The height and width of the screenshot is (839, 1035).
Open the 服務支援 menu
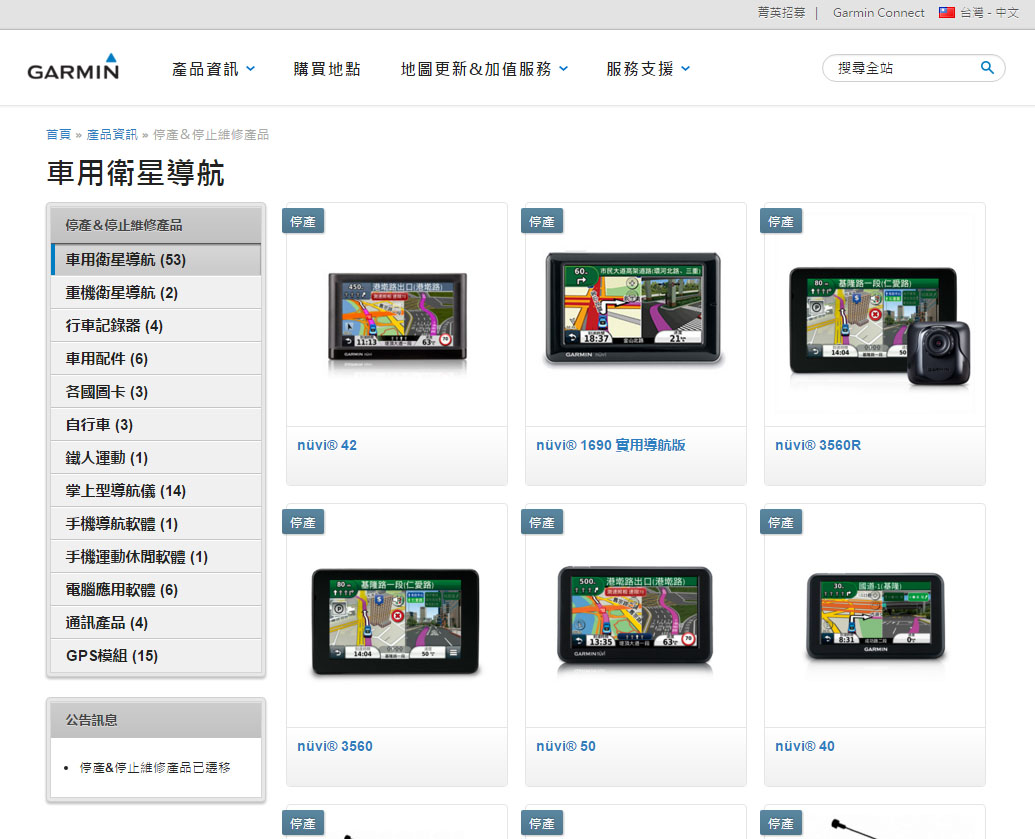click(x=640, y=69)
